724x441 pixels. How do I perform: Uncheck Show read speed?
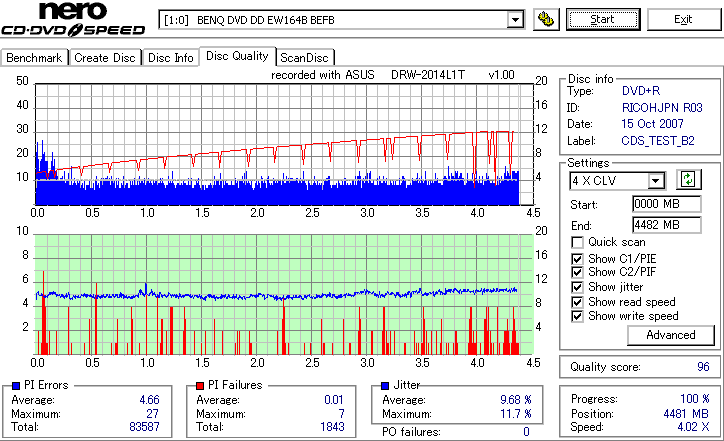tap(577, 302)
